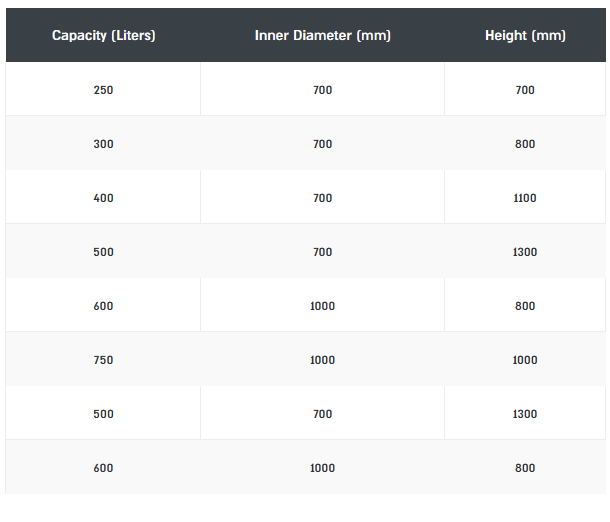Click inner diameter 1000 in 750-liter row
The height and width of the screenshot is (522, 610).
(322, 360)
